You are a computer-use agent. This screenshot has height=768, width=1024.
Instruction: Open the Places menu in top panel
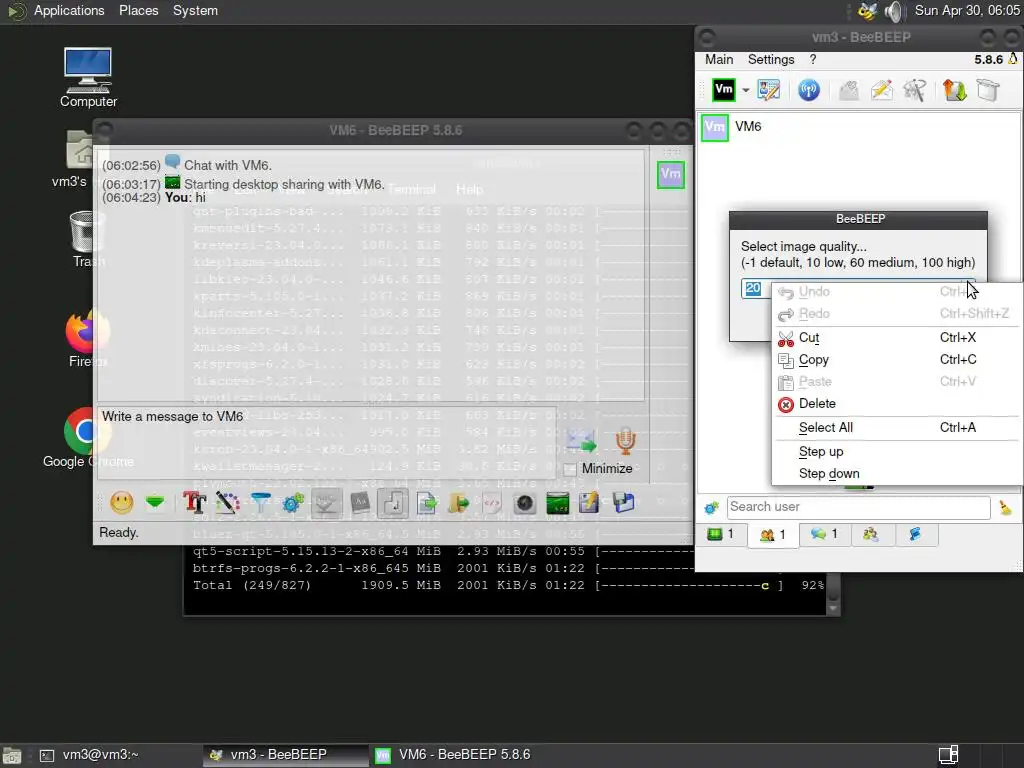coord(138,10)
